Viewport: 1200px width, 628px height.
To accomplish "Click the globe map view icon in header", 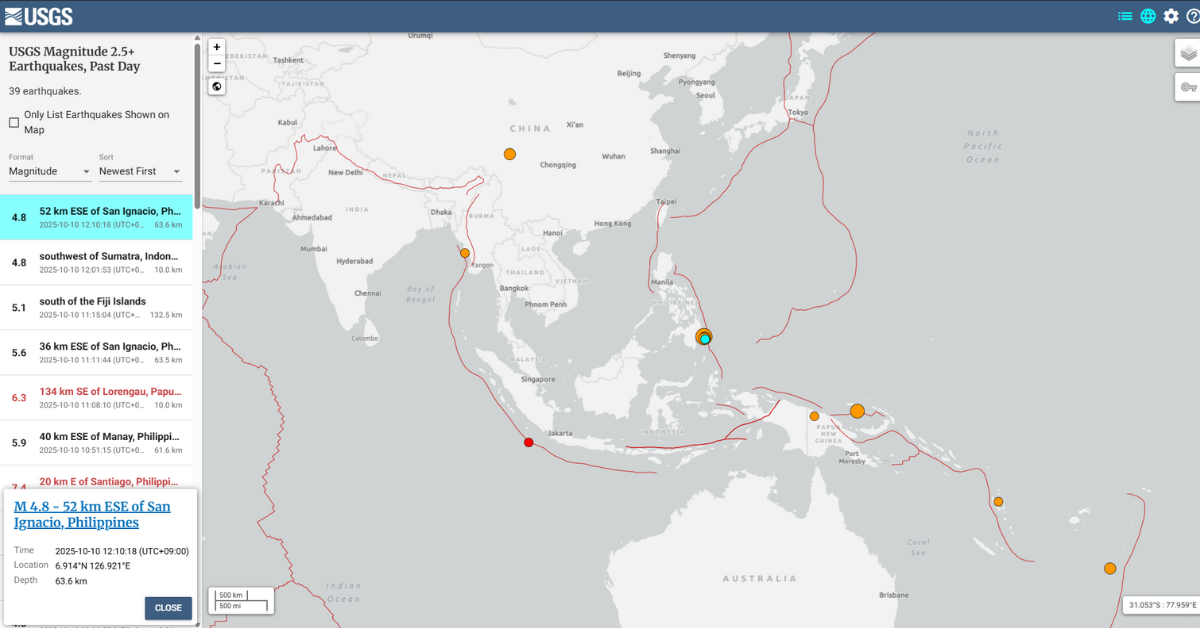I will [x=1148, y=16].
